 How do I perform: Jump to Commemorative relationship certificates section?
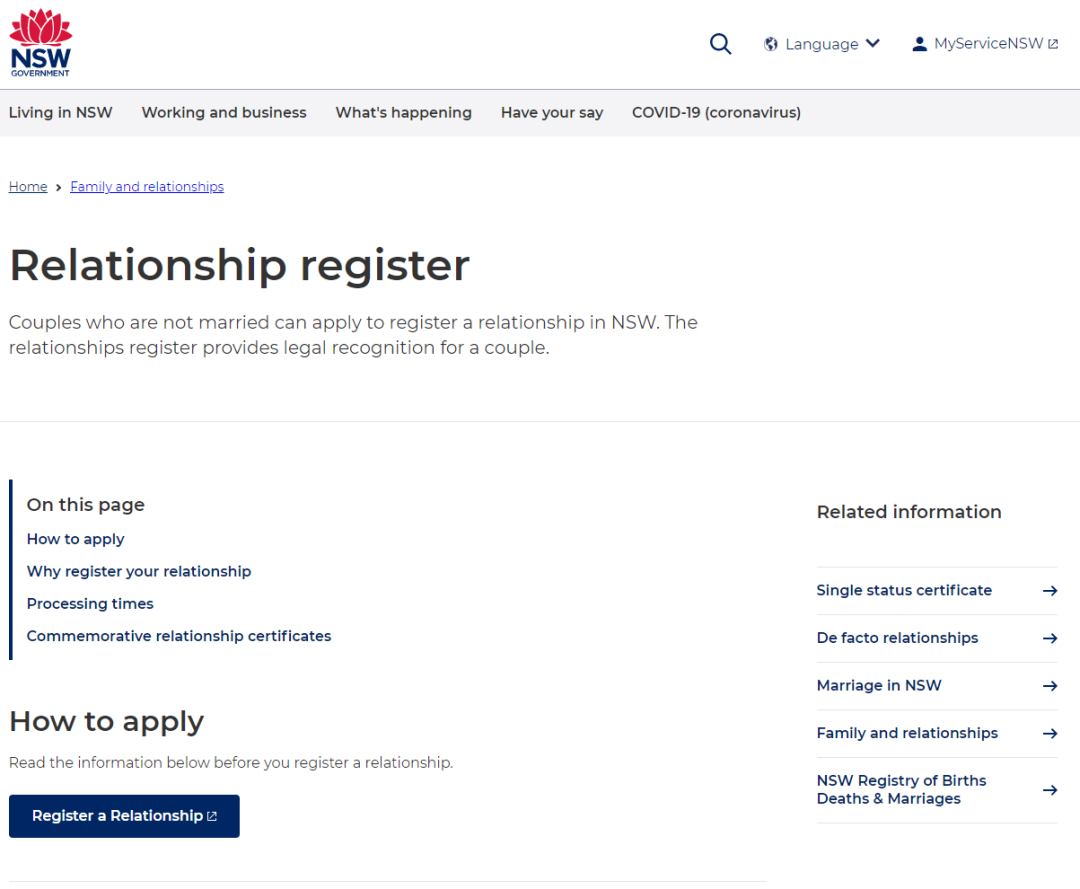tap(179, 636)
